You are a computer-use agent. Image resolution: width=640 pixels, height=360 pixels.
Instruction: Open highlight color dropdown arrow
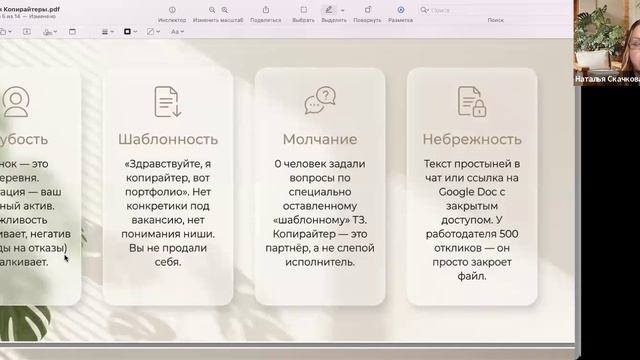click(x=342, y=10)
